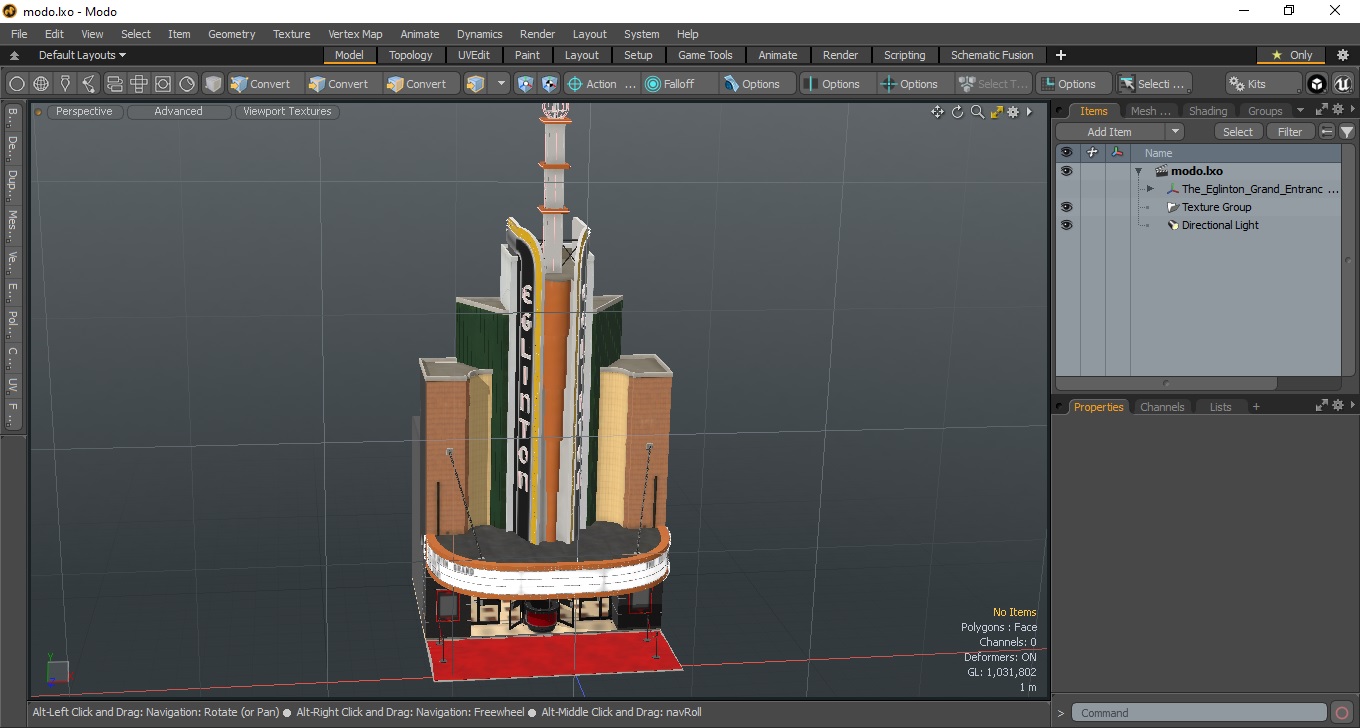The image size is (1360, 728).
Task: Click the square-with-circle icon in the toolbar
Action: click(x=162, y=84)
